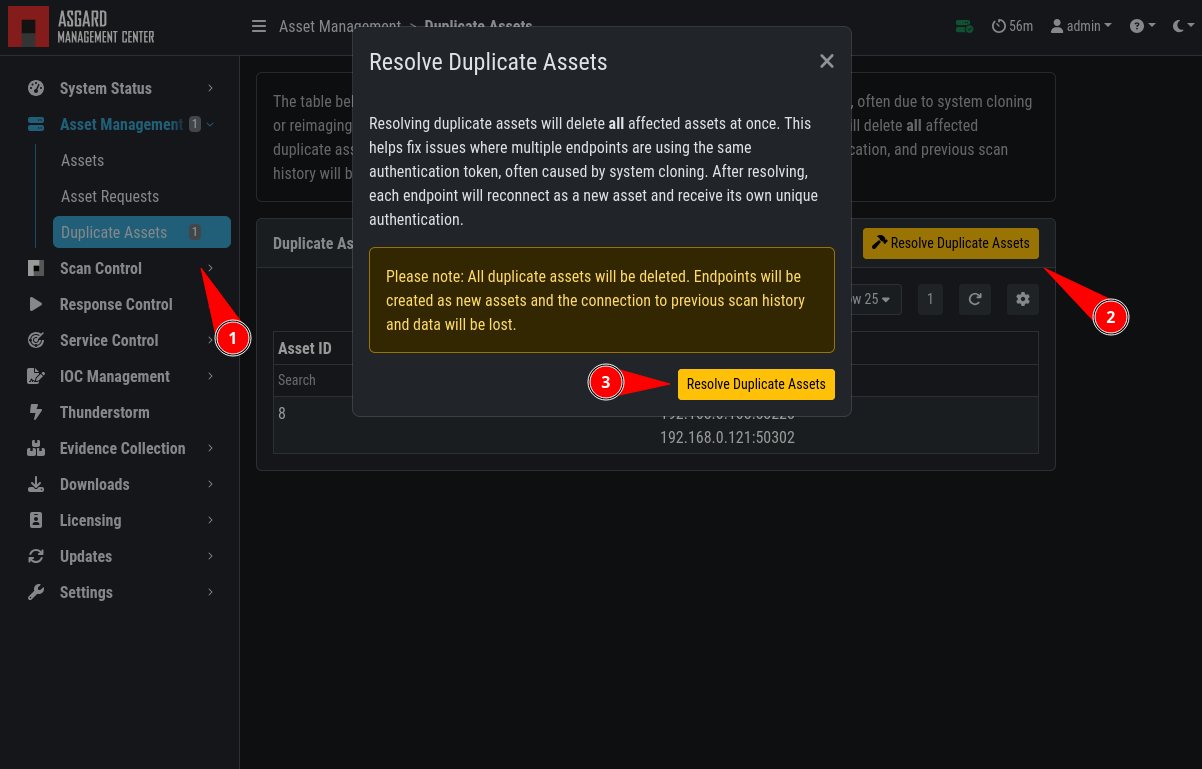
Task: Click the Settings wrench icon
Action: [36, 592]
